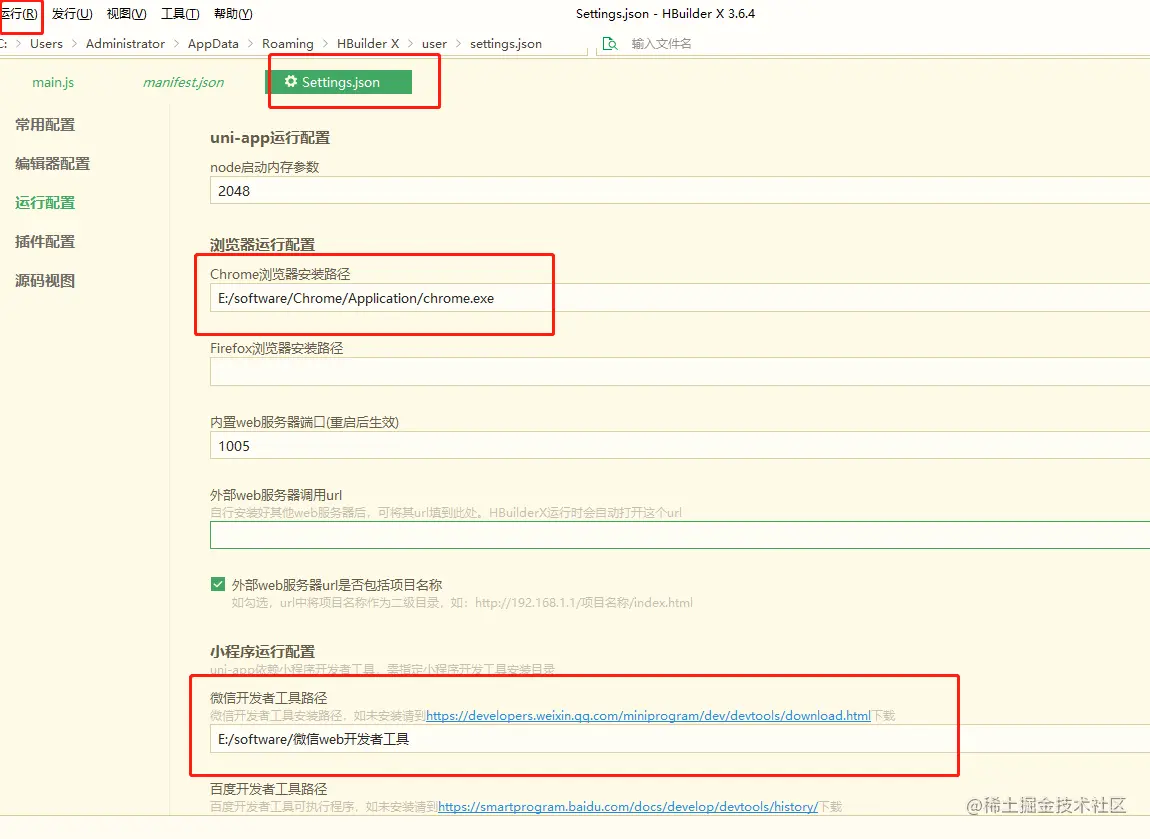
Task: Toggle 外部web服务器url是否包括项目名称 checkbox
Action: click(218, 584)
